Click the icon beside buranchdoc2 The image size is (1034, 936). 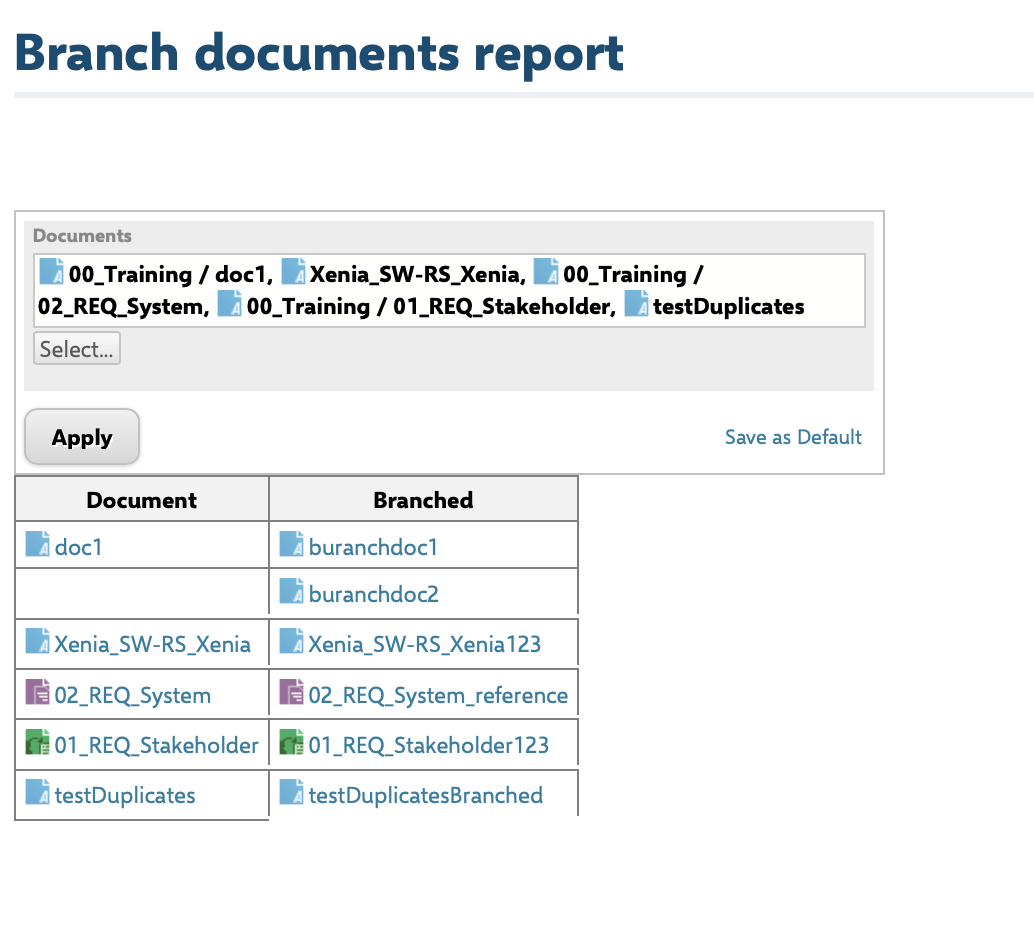coord(291,591)
